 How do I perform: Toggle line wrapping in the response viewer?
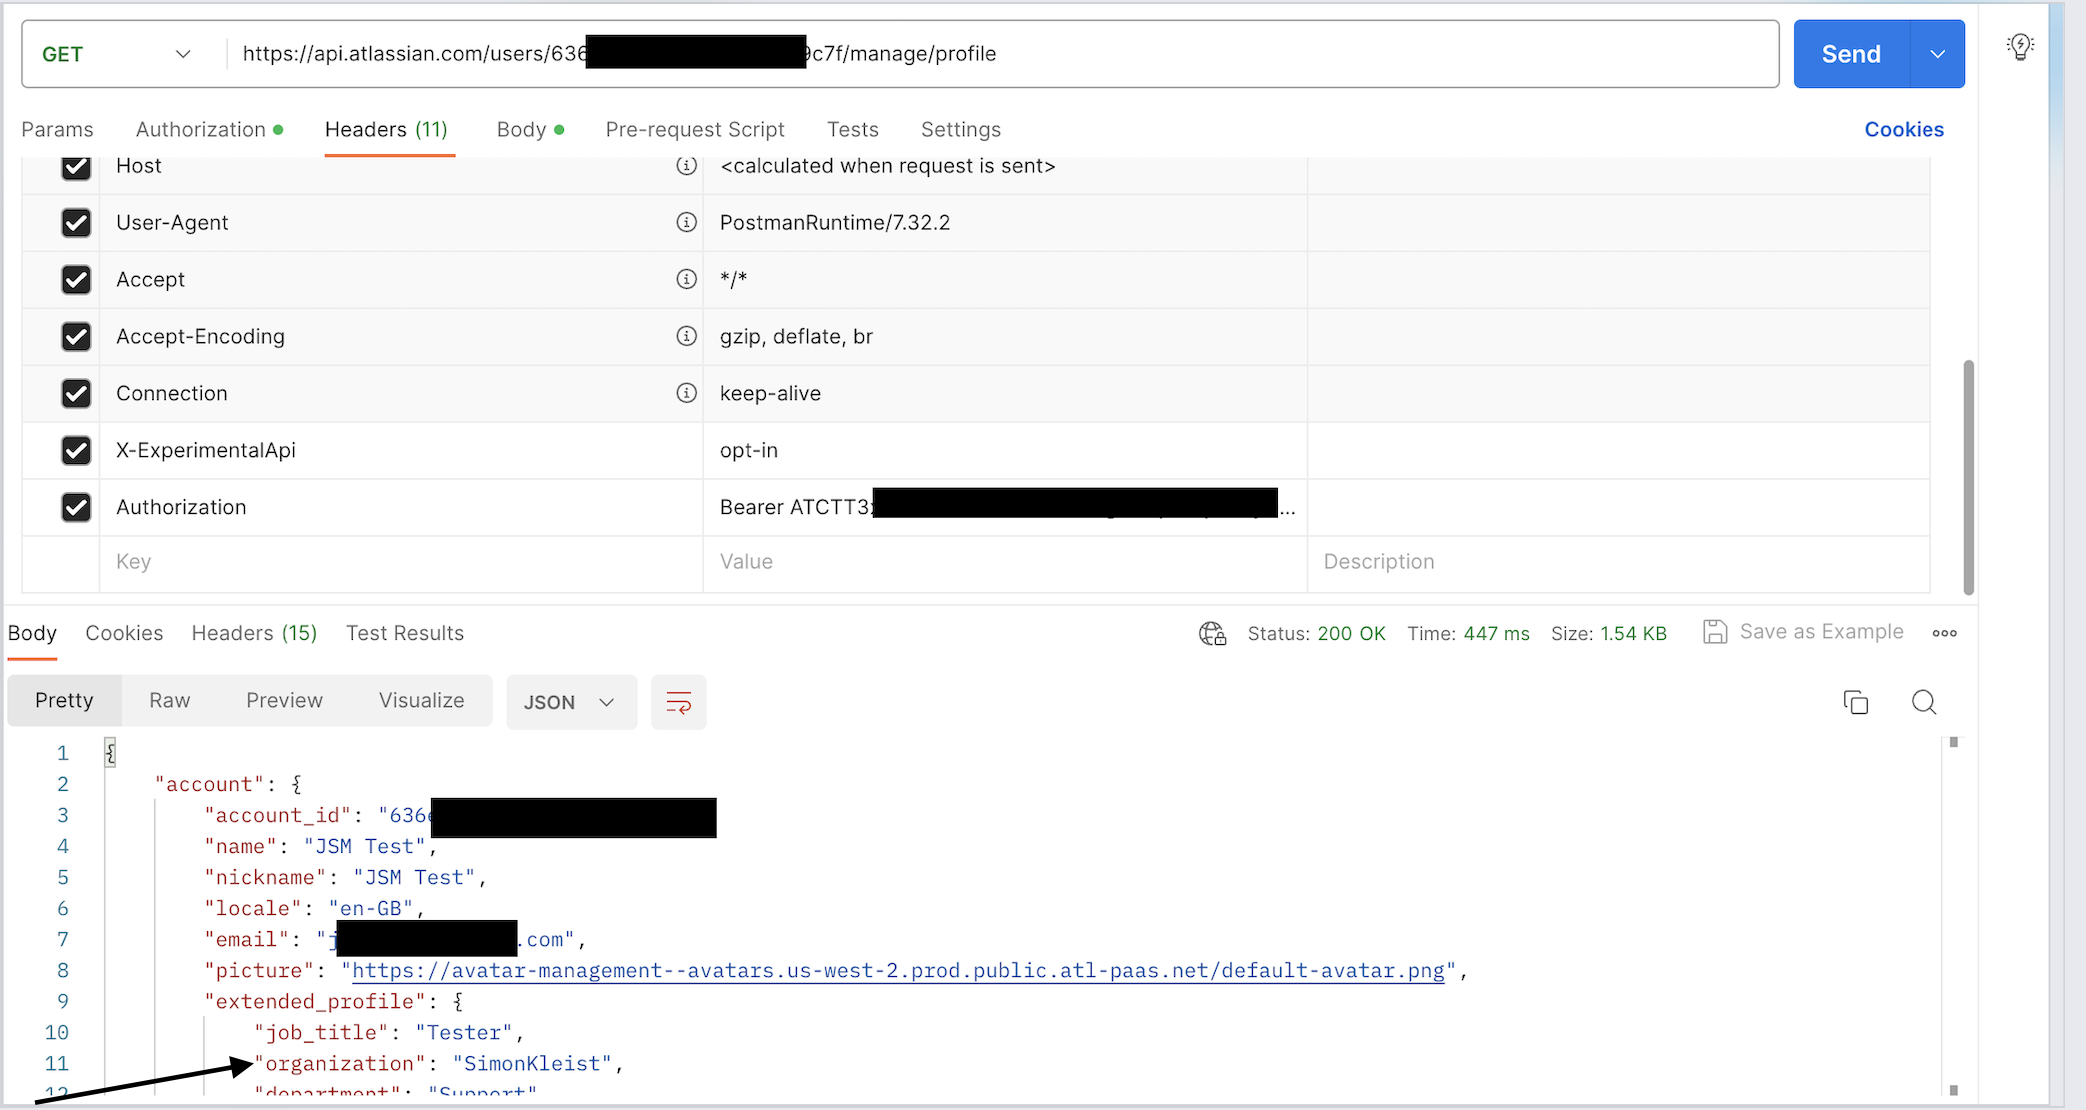click(678, 702)
